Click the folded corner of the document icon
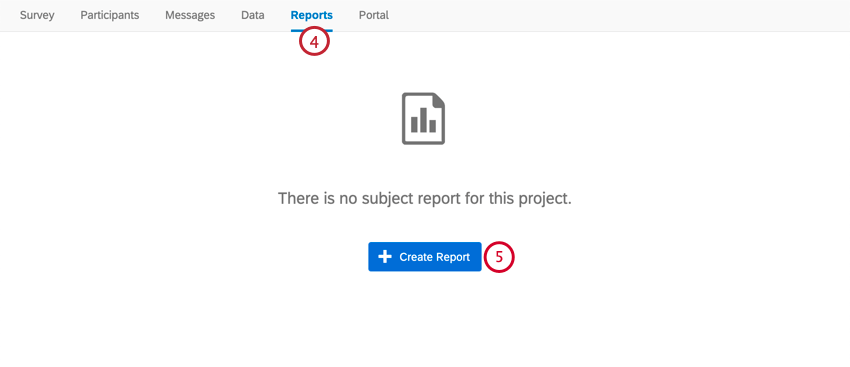 coord(438,99)
